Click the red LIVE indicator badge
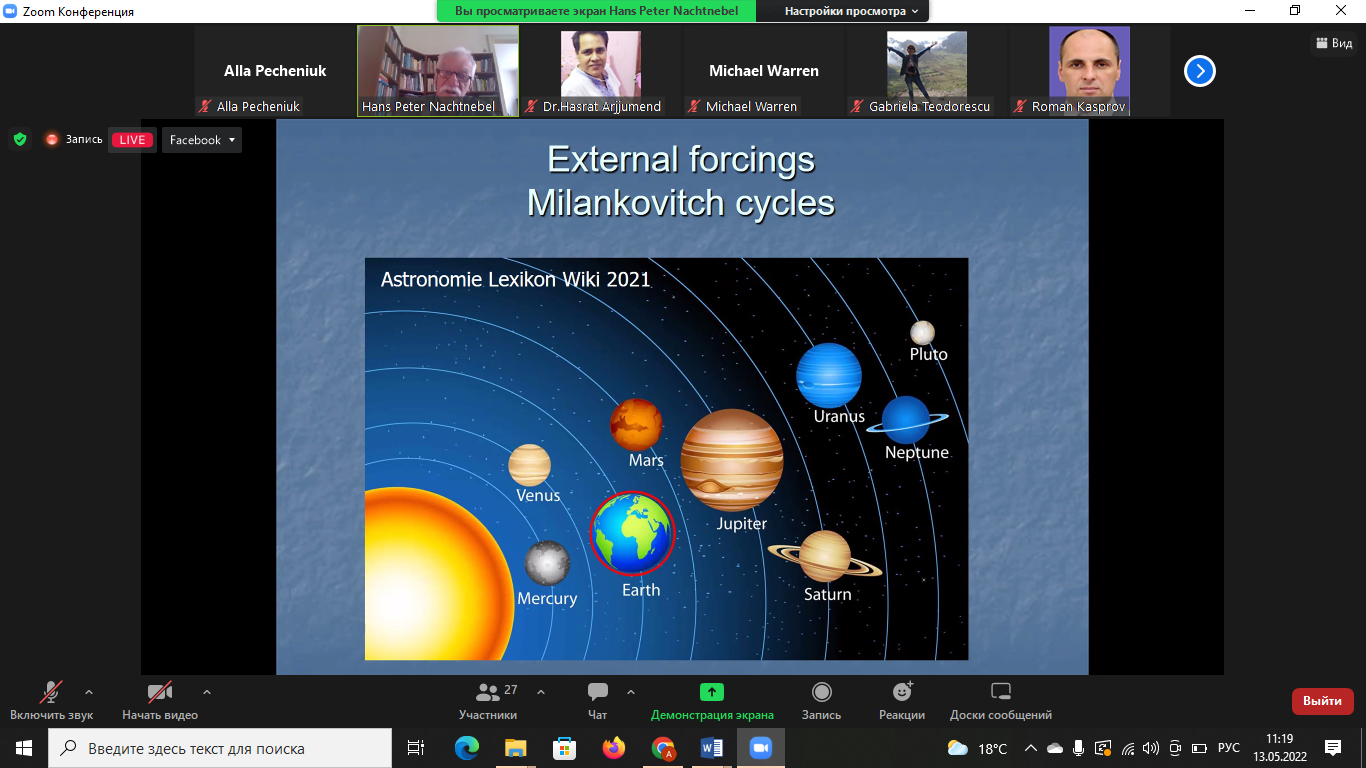 [132, 140]
